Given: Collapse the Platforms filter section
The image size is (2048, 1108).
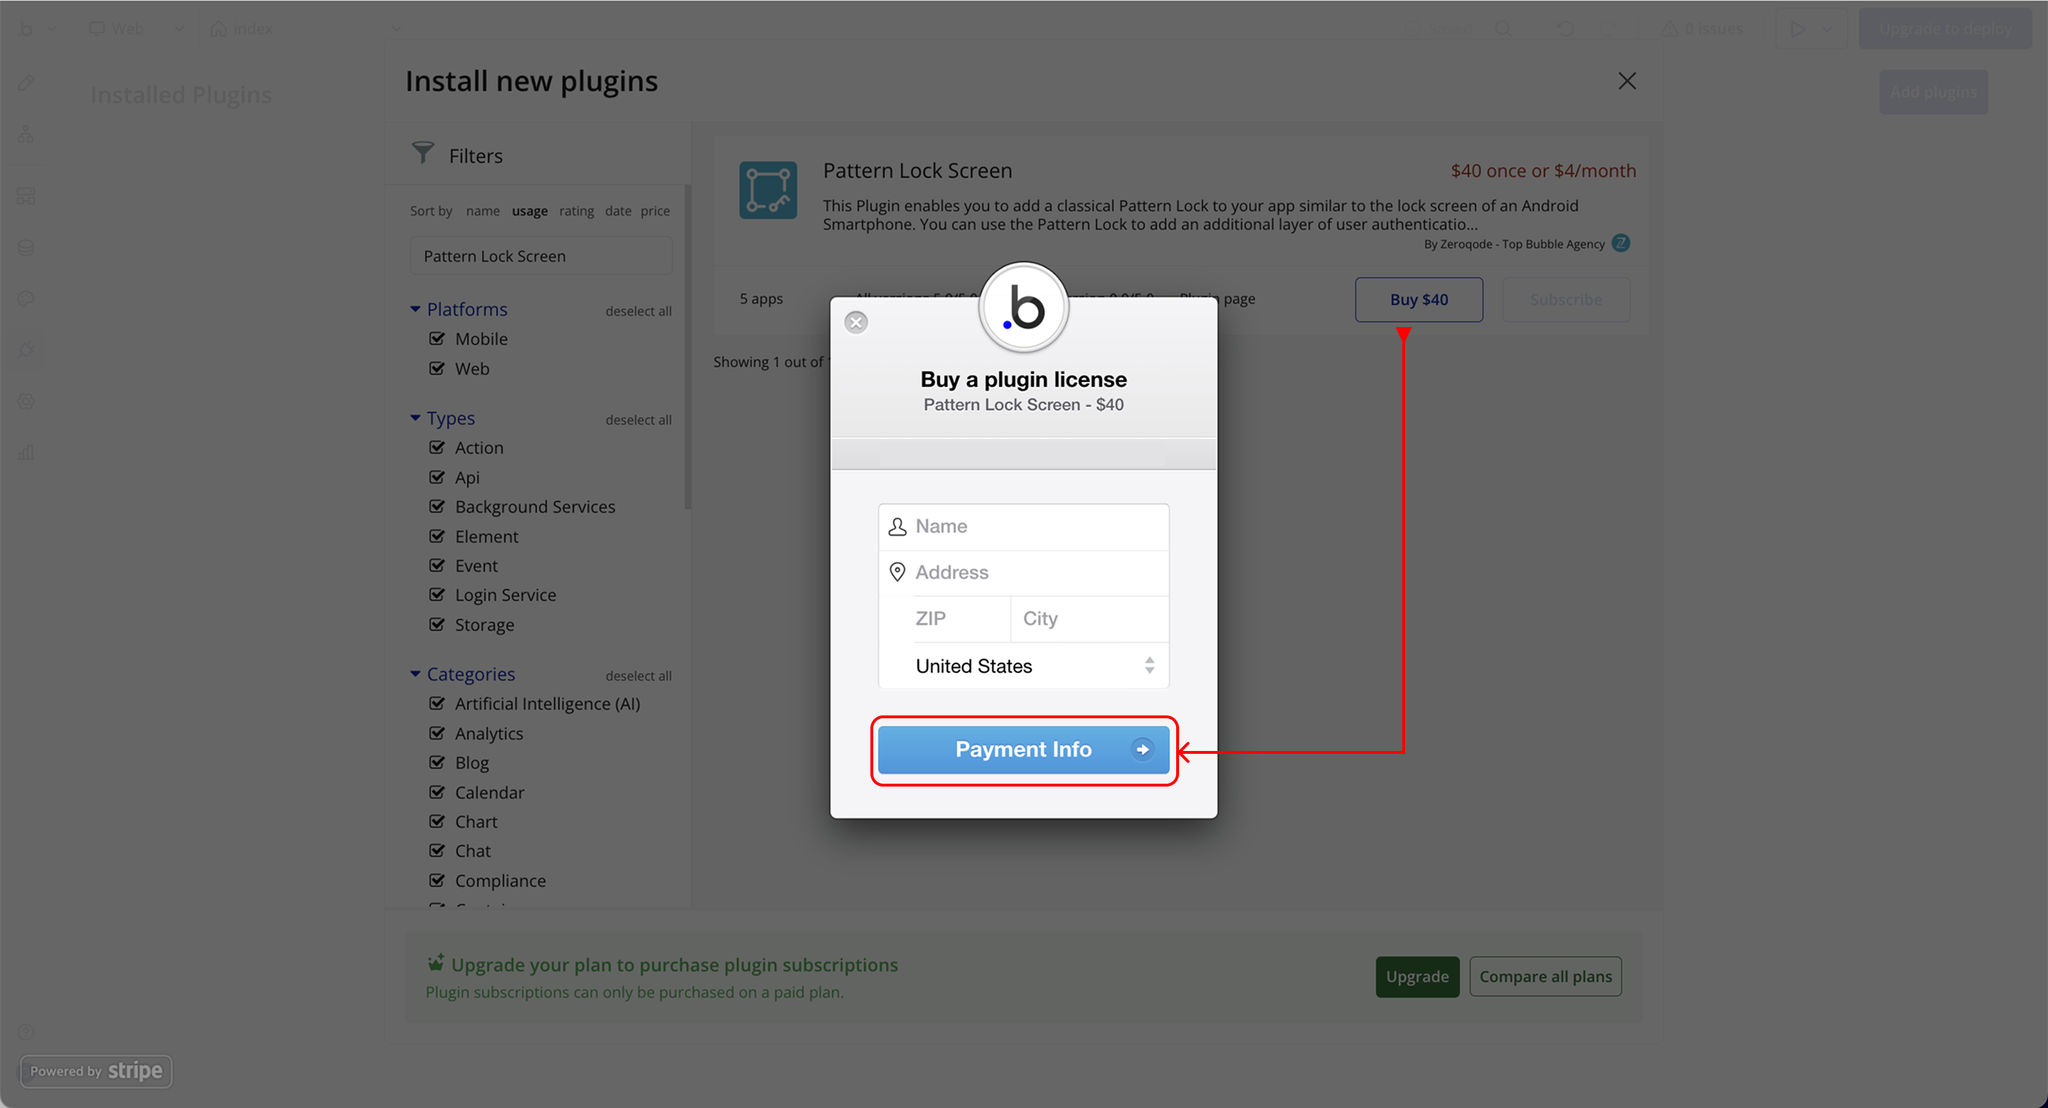Looking at the screenshot, I should pyautogui.click(x=415, y=309).
